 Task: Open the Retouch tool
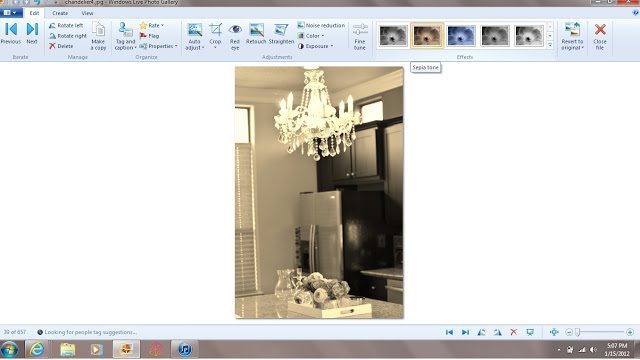coord(256,33)
